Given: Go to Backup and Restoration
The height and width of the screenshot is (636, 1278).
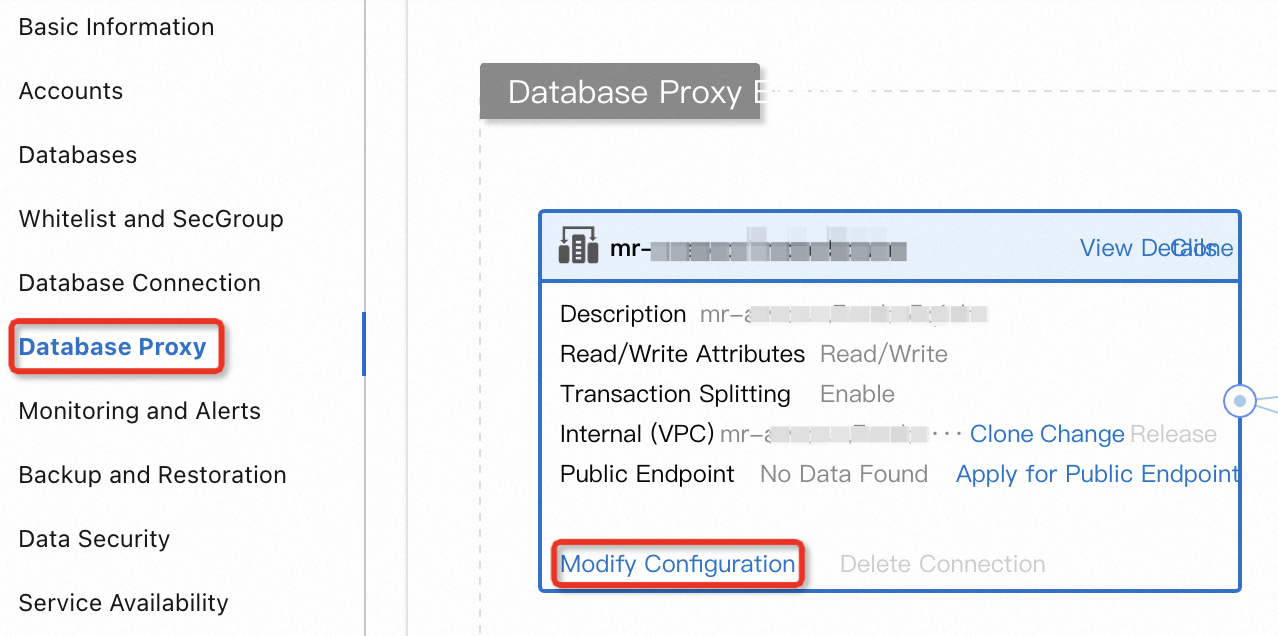Looking at the screenshot, I should (152, 475).
